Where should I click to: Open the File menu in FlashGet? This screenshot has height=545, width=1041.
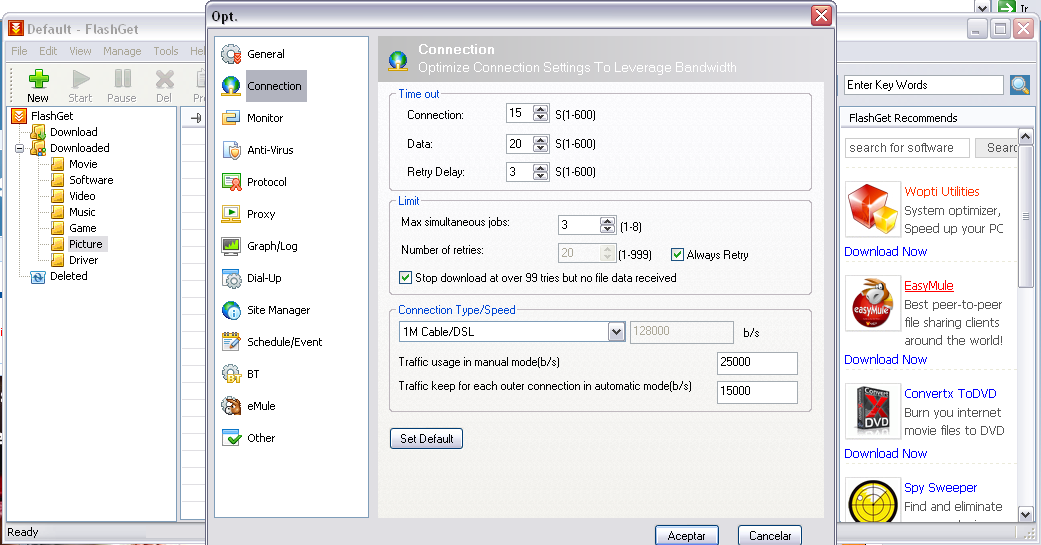pyautogui.click(x=19, y=51)
